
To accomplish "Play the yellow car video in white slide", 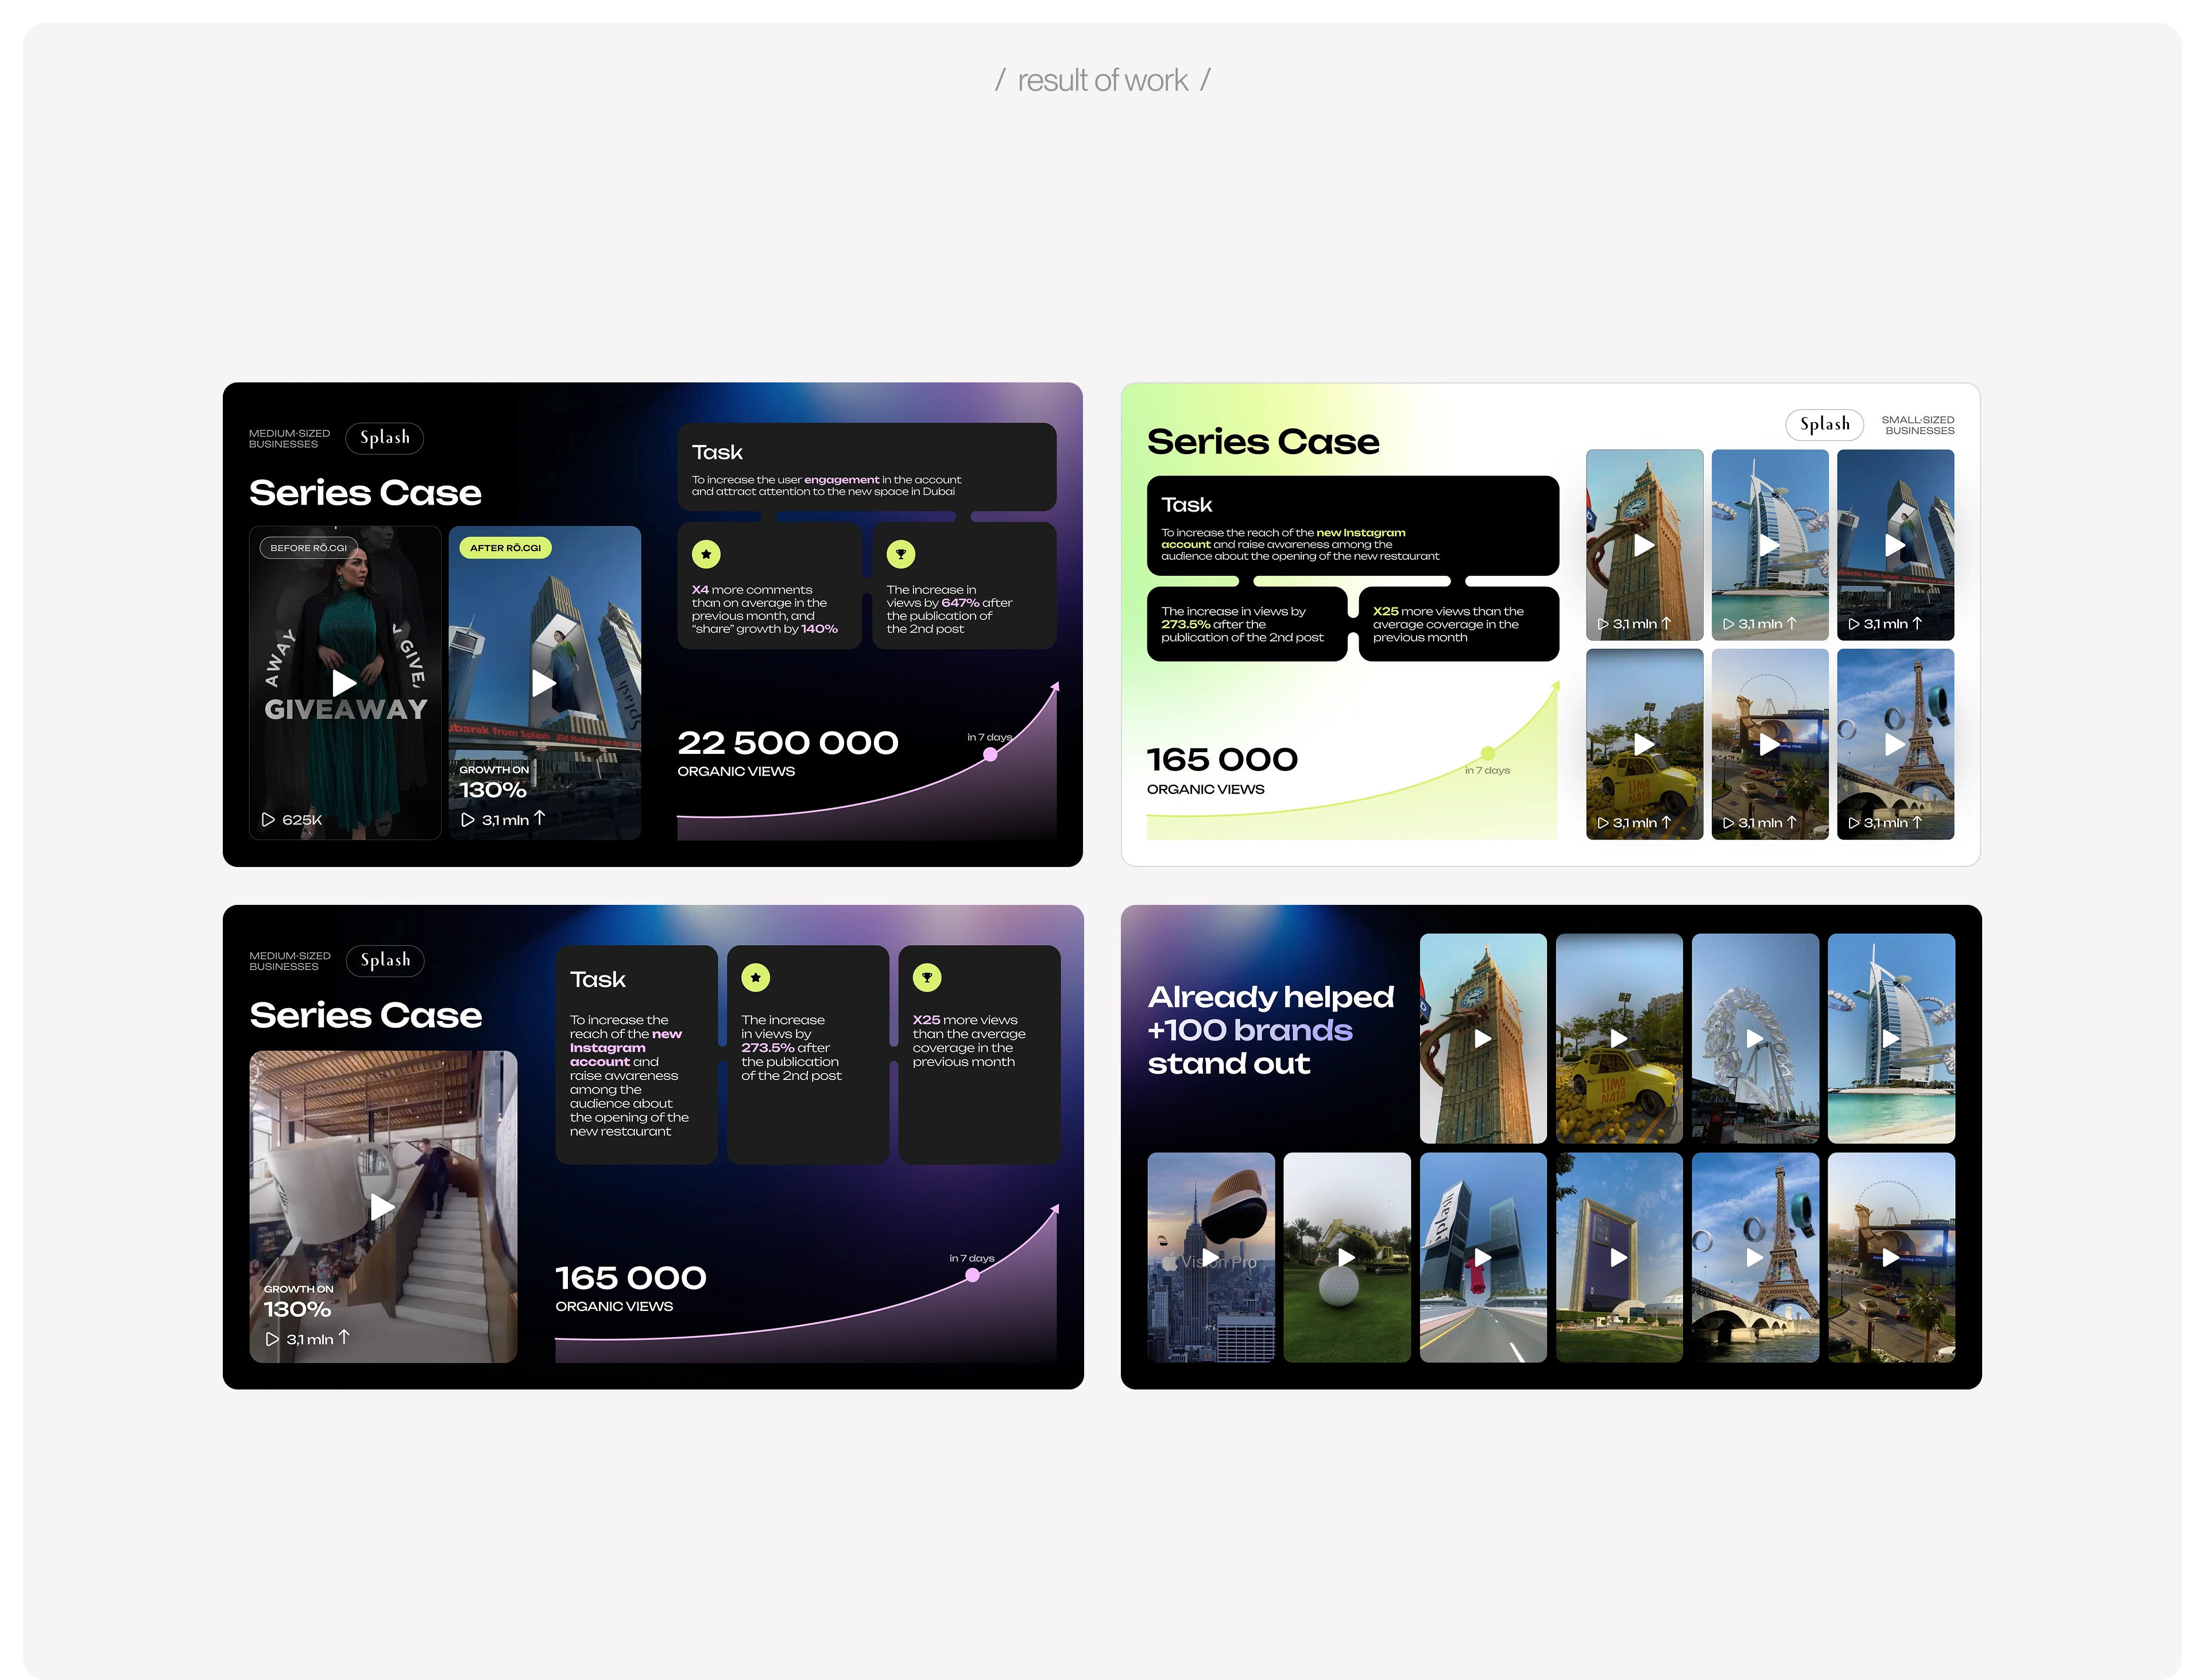I will click(x=1644, y=744).
